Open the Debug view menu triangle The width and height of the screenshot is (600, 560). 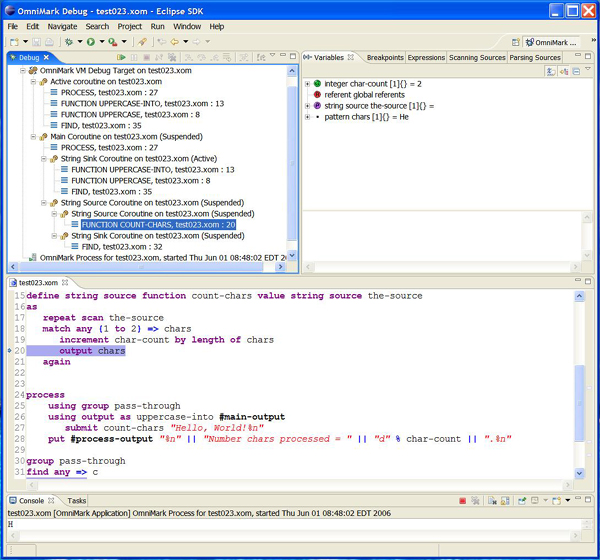tap(272, 55)
